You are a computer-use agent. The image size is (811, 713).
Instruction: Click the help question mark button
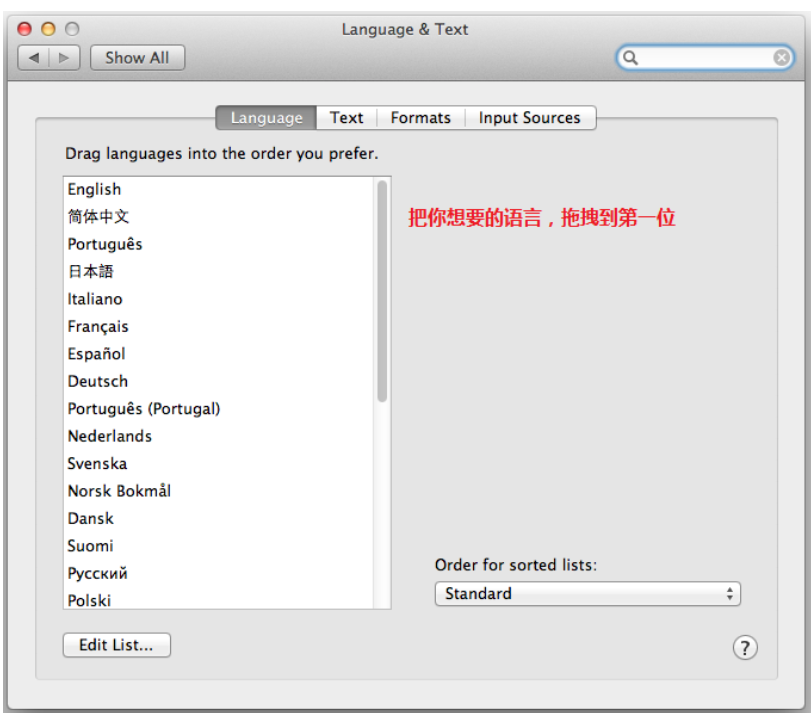pyautogui.click(x=744, y=647)
